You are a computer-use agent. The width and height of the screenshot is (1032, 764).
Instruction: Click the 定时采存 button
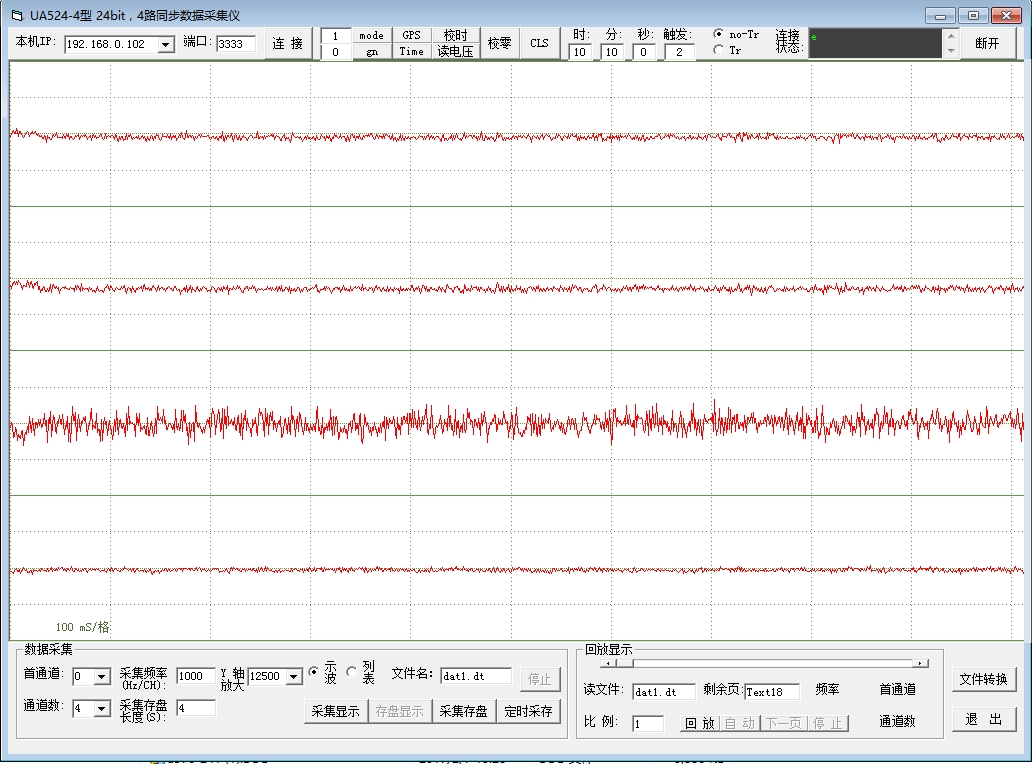click(x=528, y=711)
